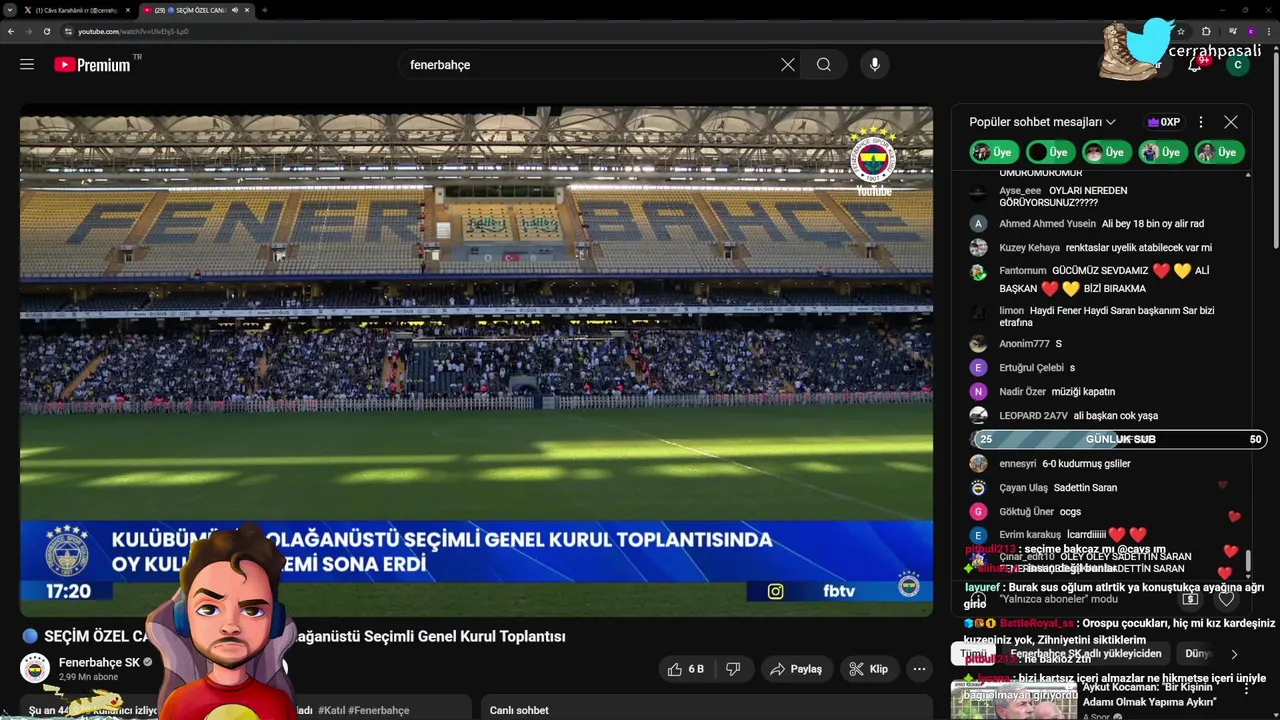Go back in browser
Image resolution: width=1280 pixels, height=720 pixels.
[x=11, y=31]
